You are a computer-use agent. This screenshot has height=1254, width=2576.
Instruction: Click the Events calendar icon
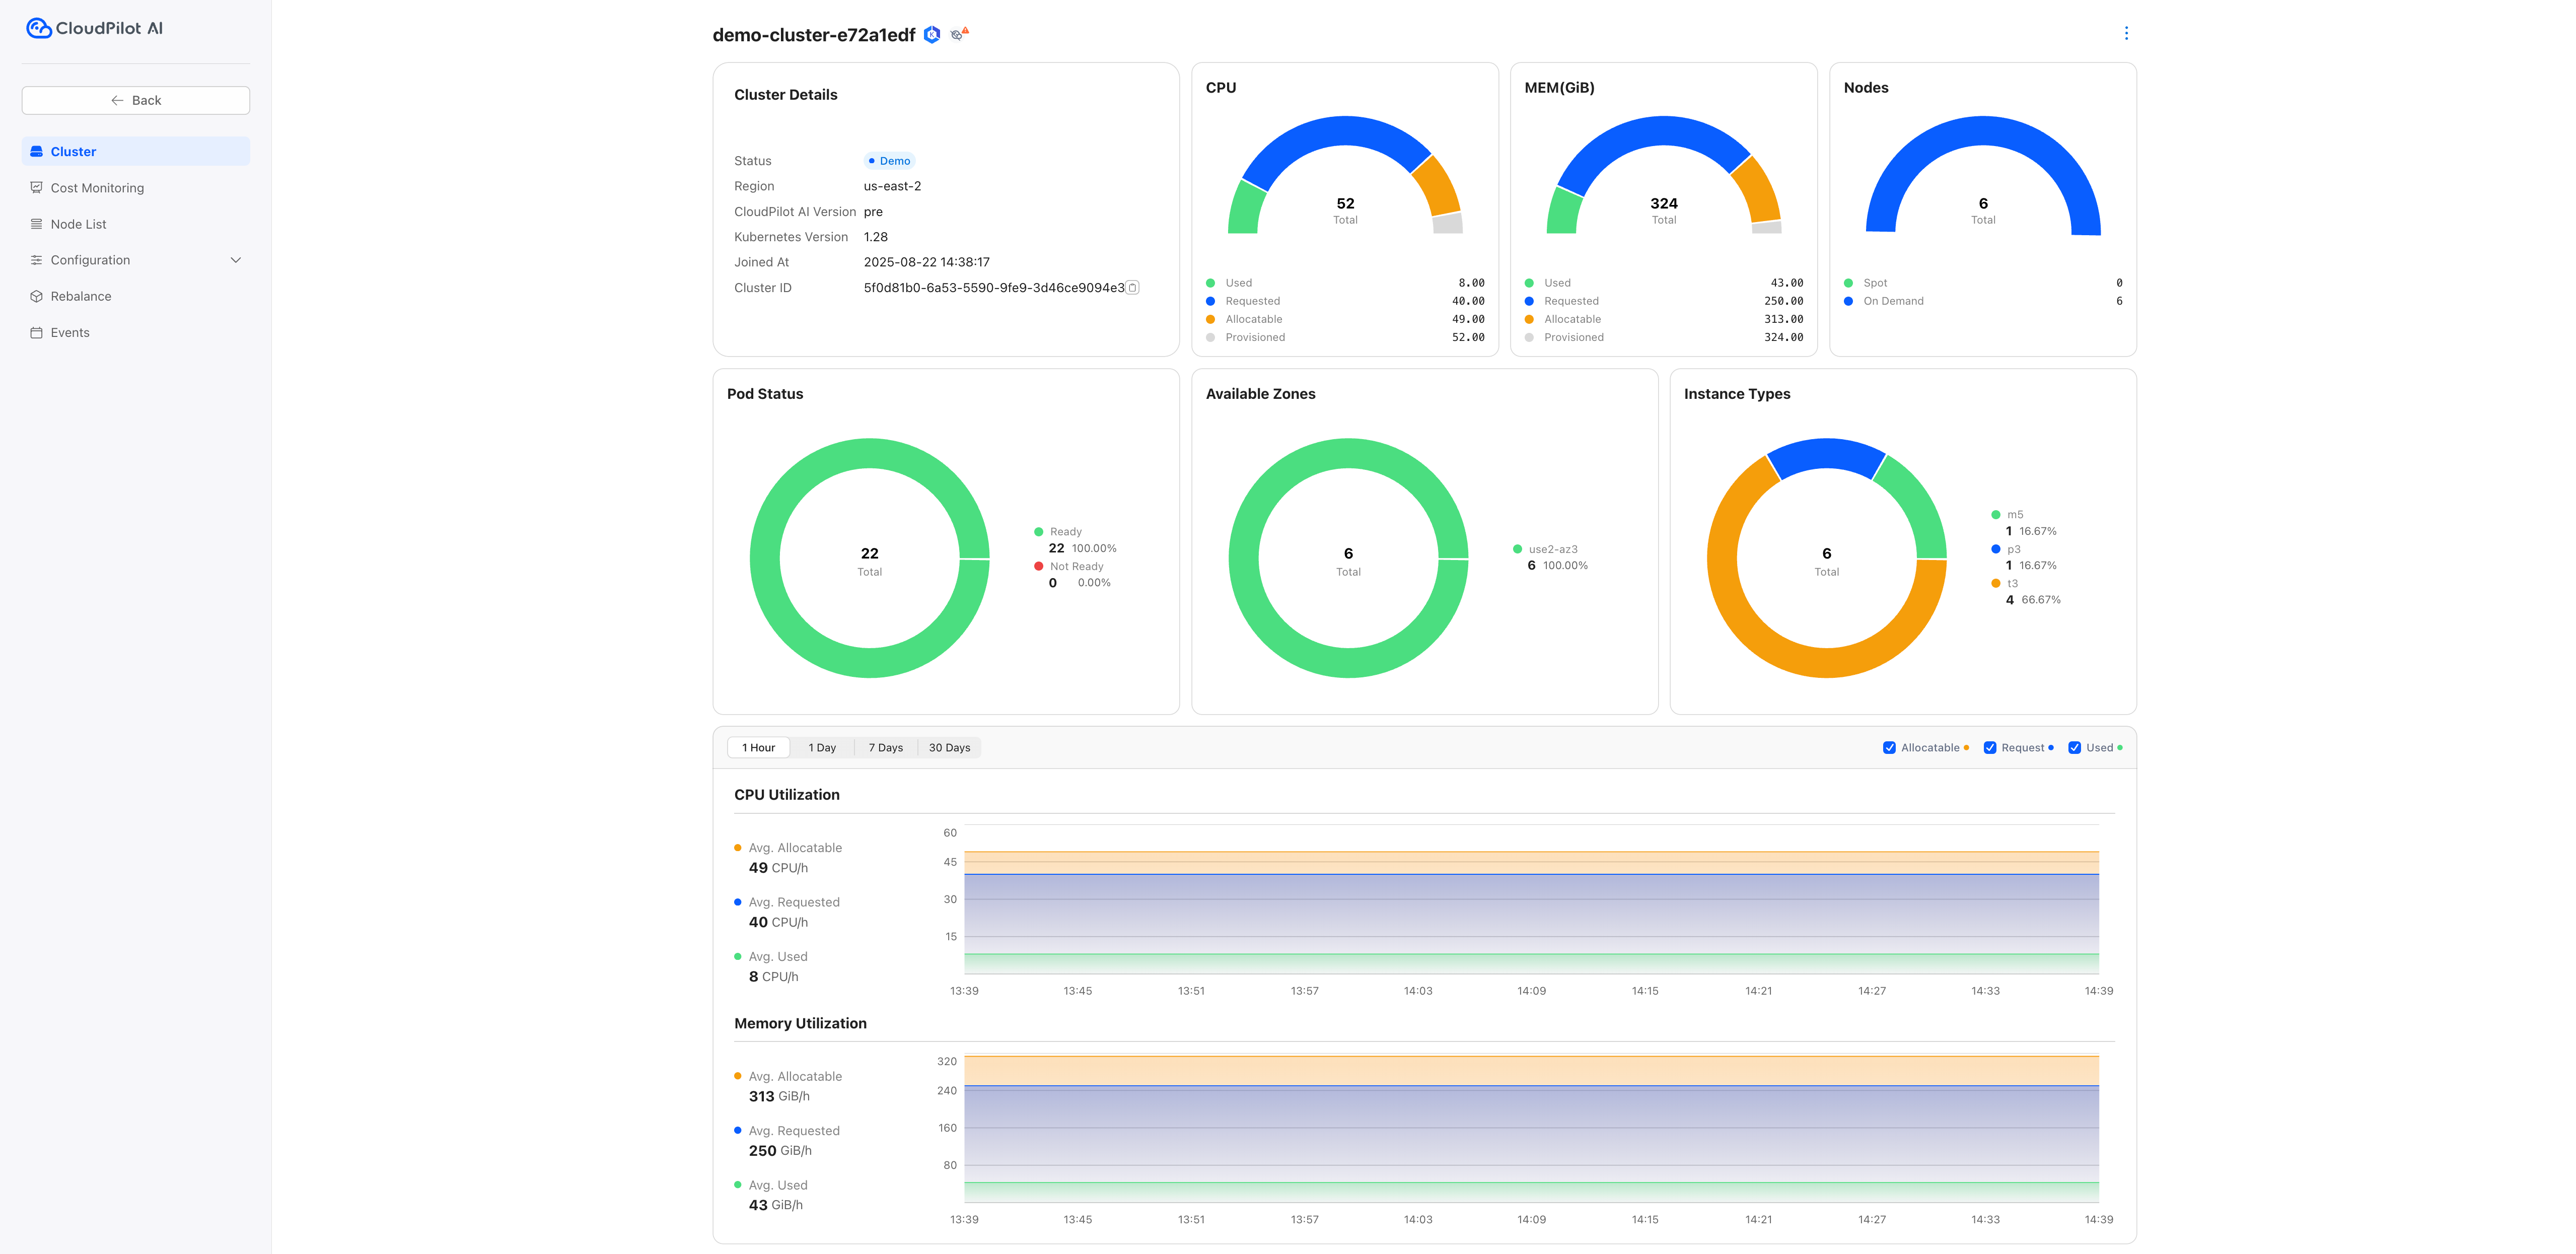click(x=37, y=333)
